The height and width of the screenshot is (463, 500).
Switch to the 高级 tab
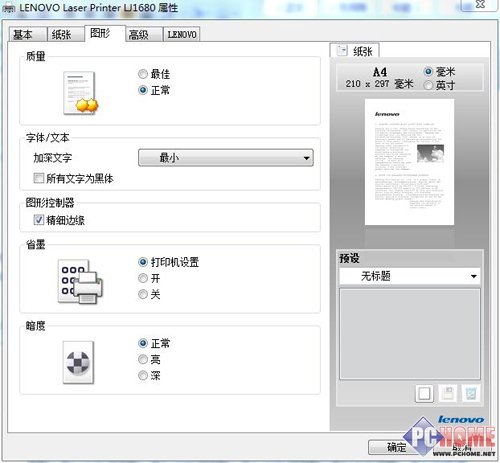point(143,34)
